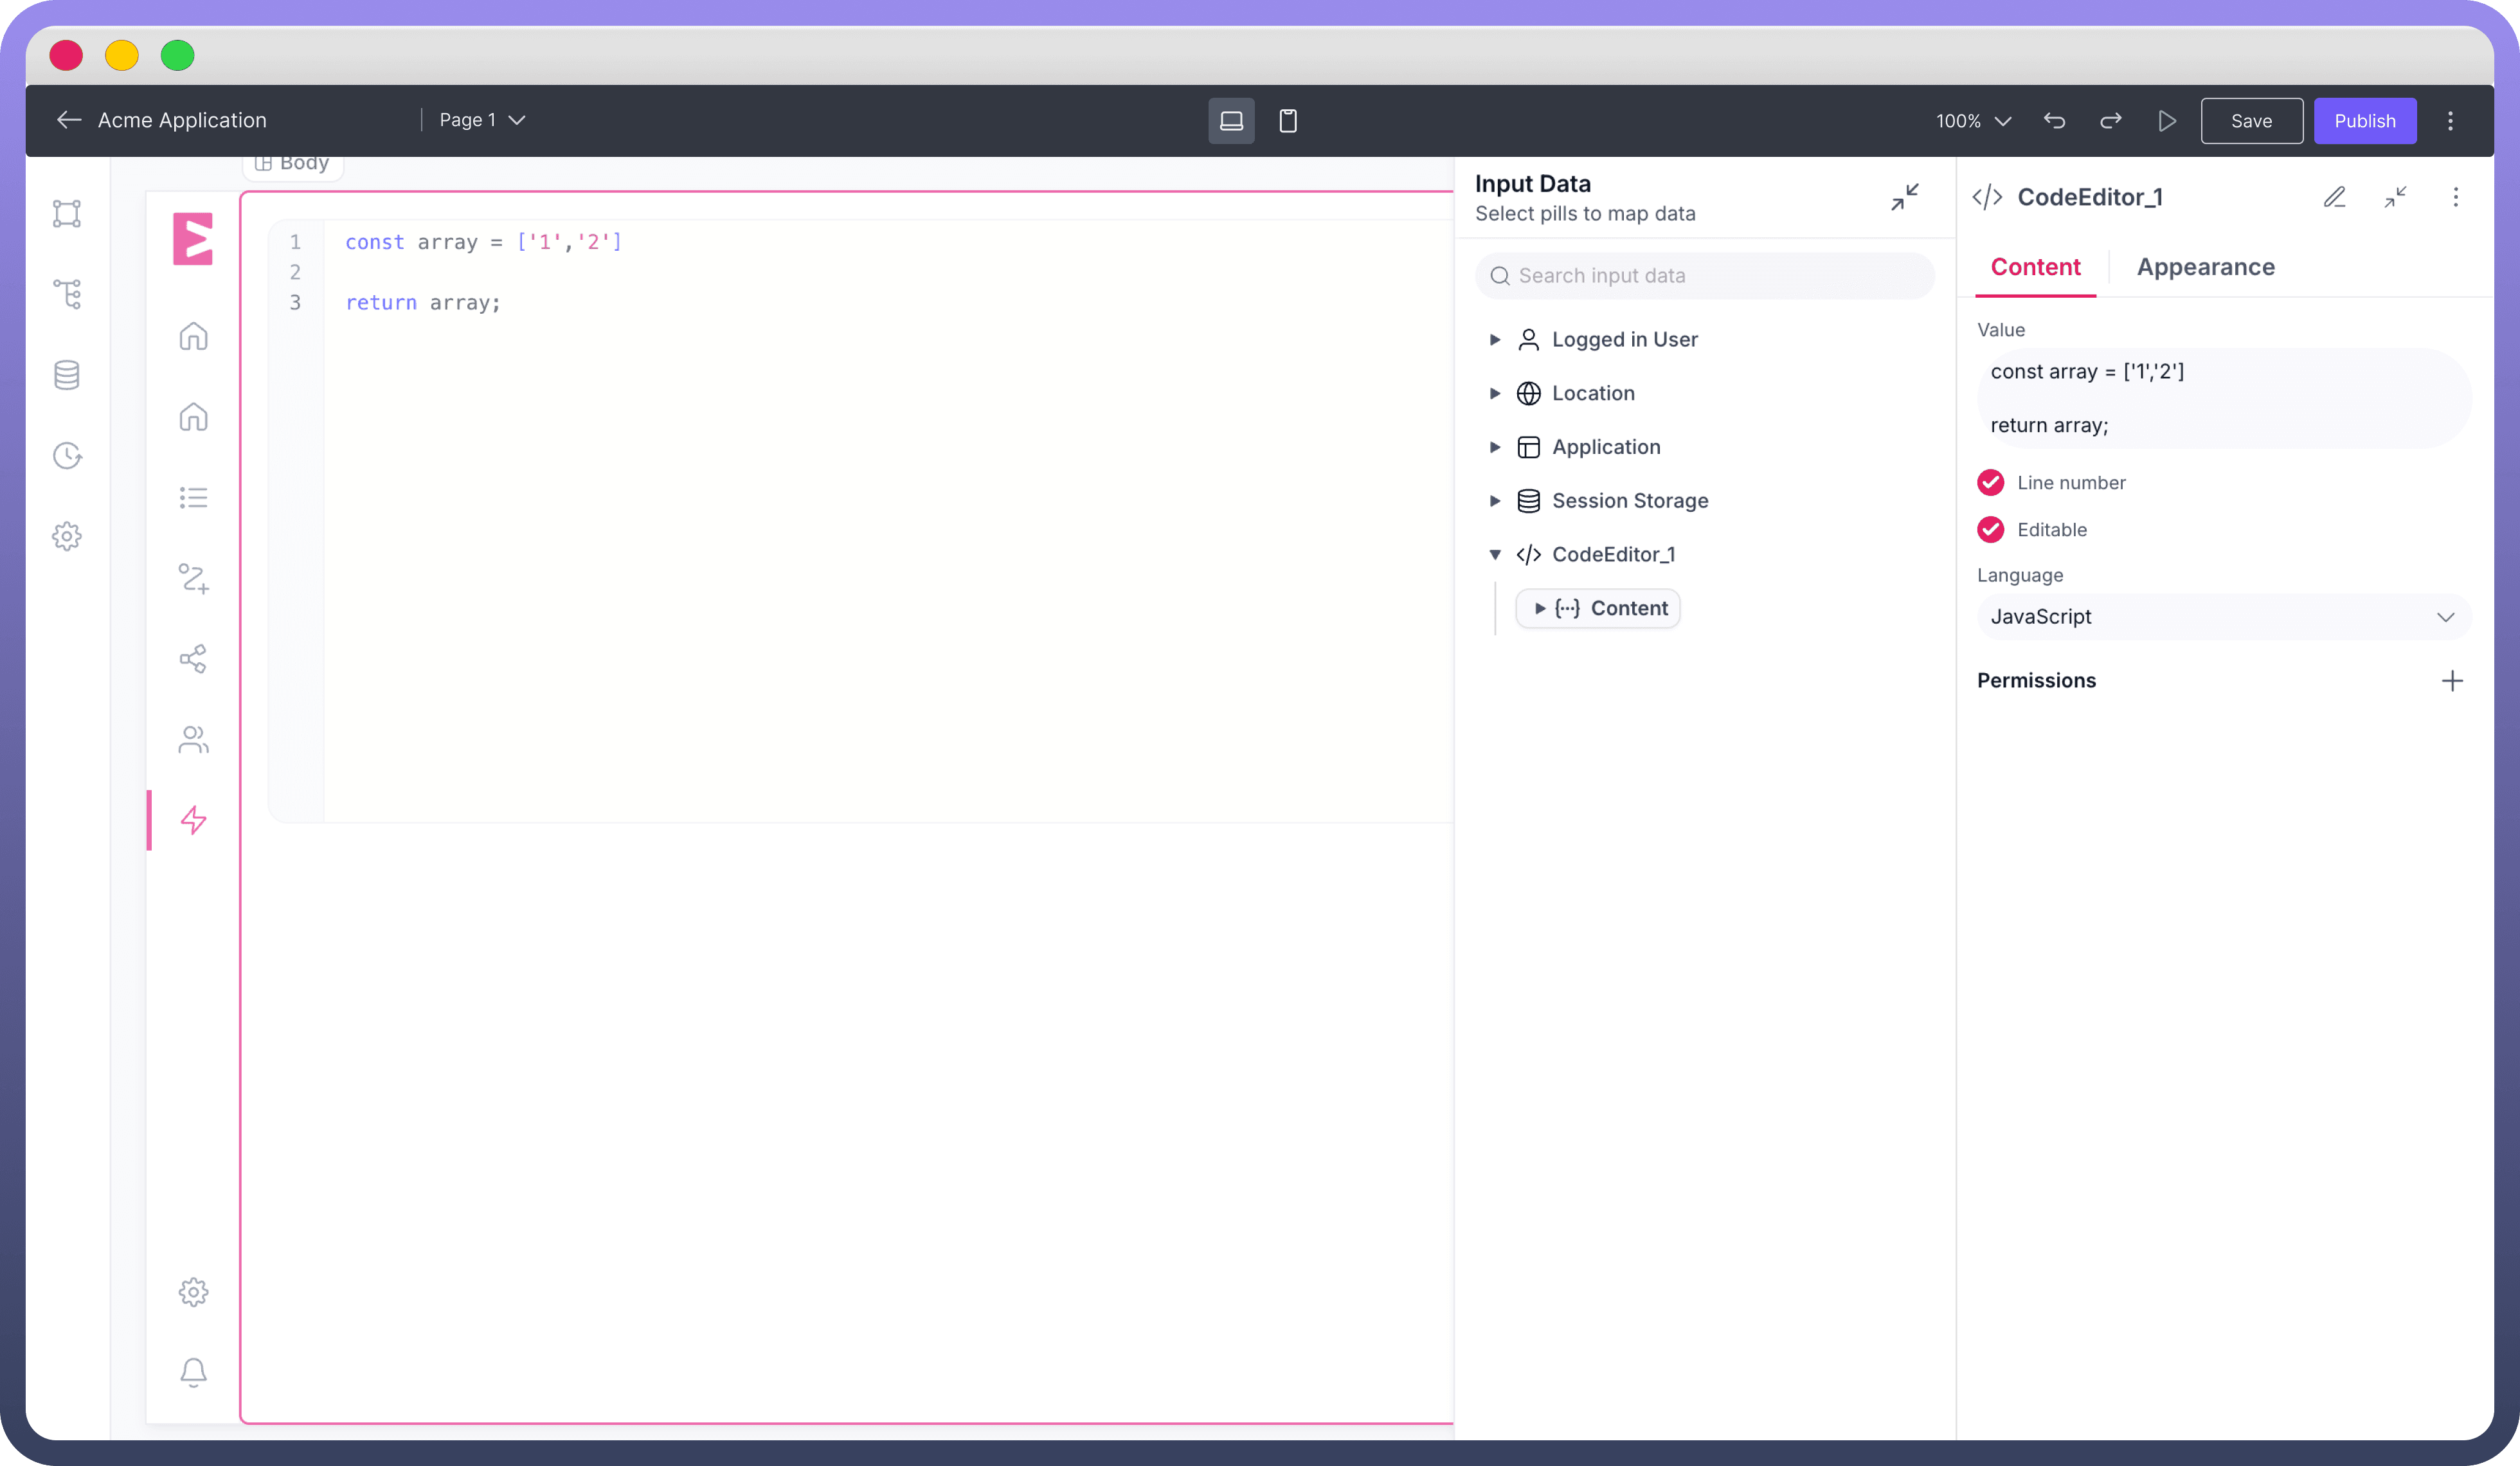2520x1466 pixels.
Task: Collapse the Input Data panel
Action: click(x=1905, y=197)
